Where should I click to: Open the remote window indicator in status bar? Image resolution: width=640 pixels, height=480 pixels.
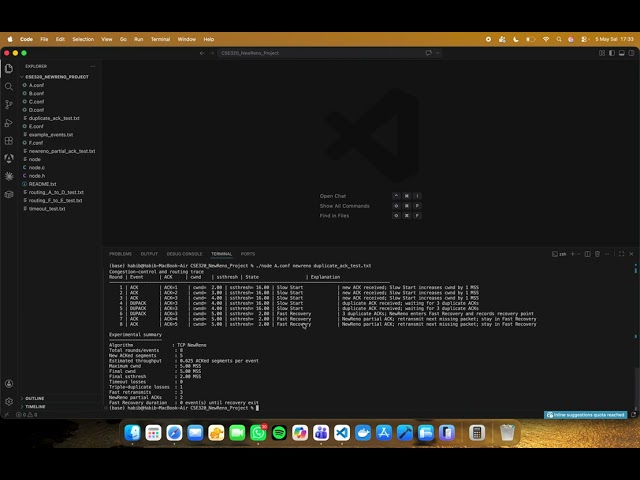(x=6, y=415)
